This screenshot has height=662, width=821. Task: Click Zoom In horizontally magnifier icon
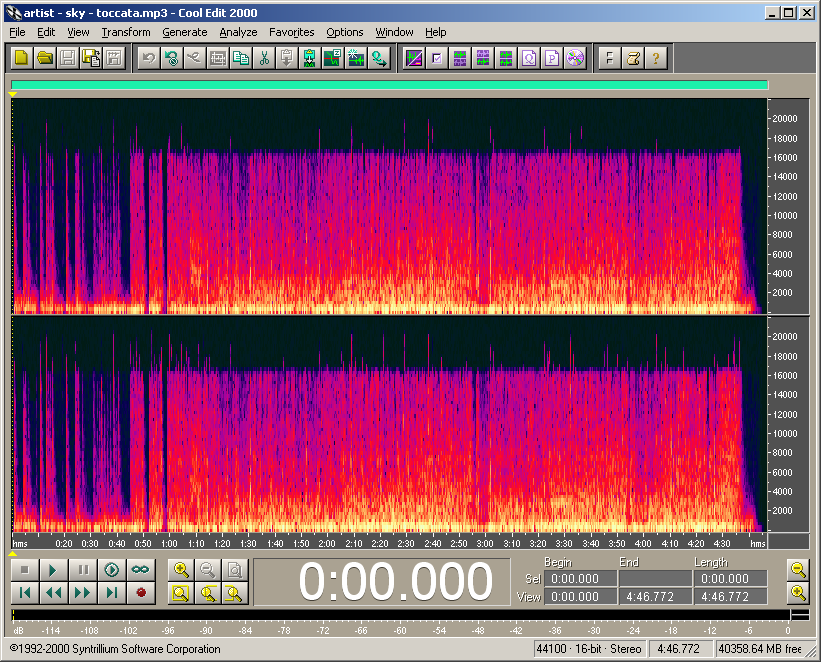pyautogui.click(x=181, y=570)
